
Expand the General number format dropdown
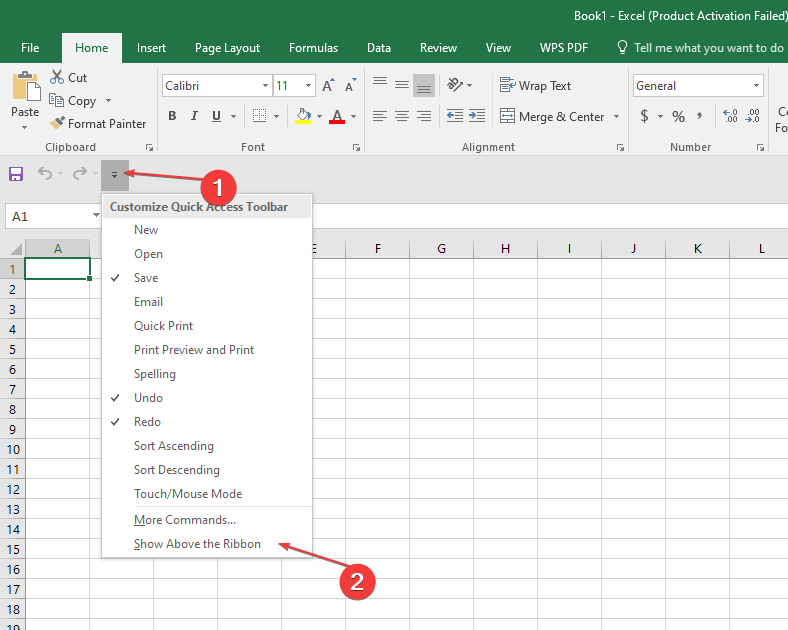(756, 86)
